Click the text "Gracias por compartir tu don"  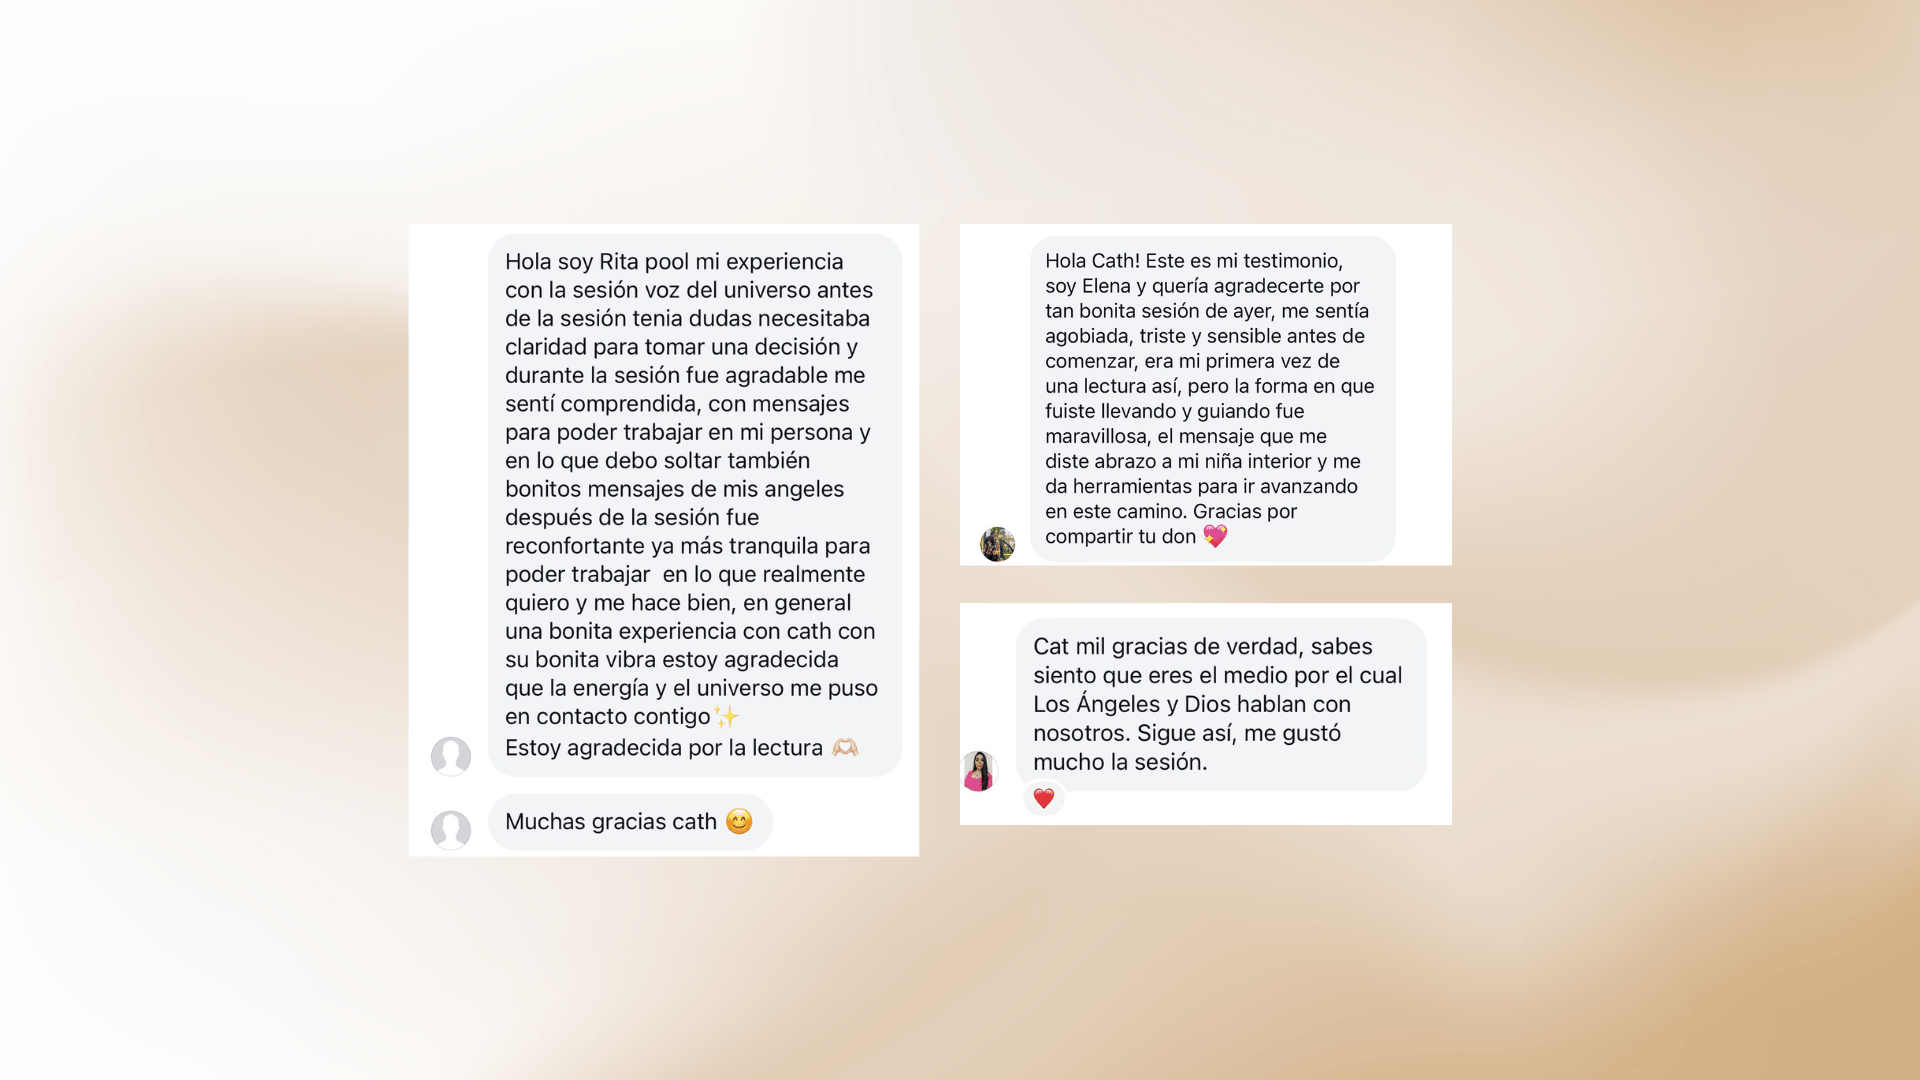click(1171, 524)
